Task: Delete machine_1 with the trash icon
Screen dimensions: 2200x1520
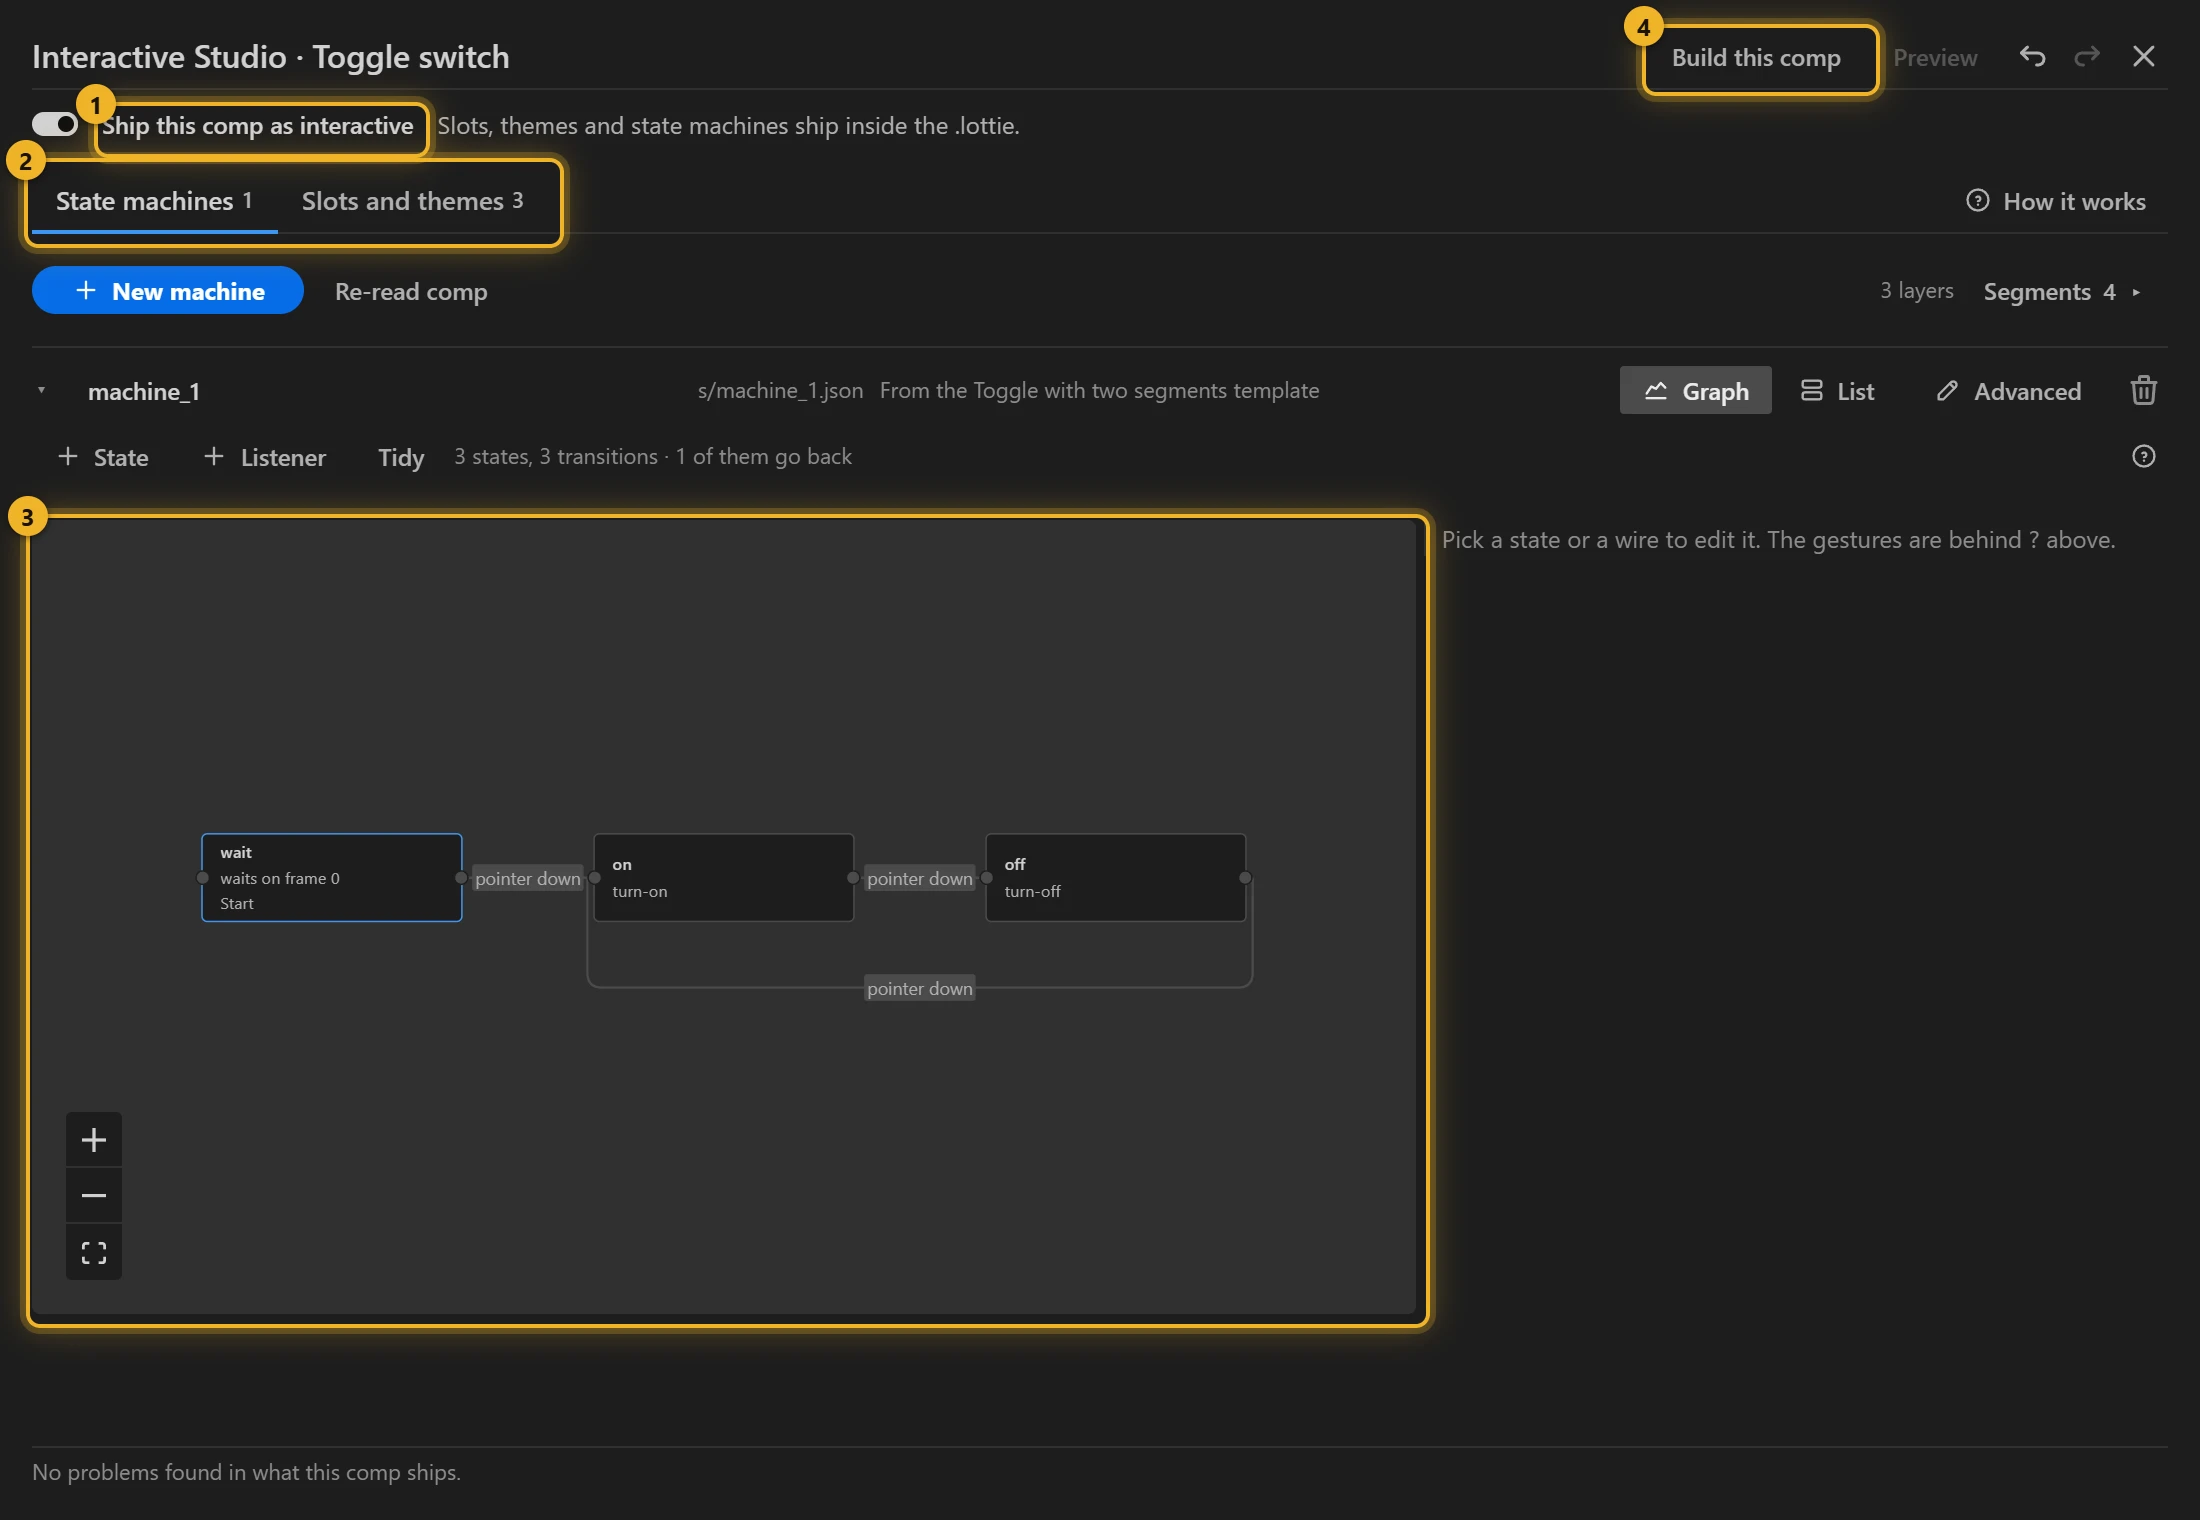Action: pyautogui.click(x=2144, y=390)
